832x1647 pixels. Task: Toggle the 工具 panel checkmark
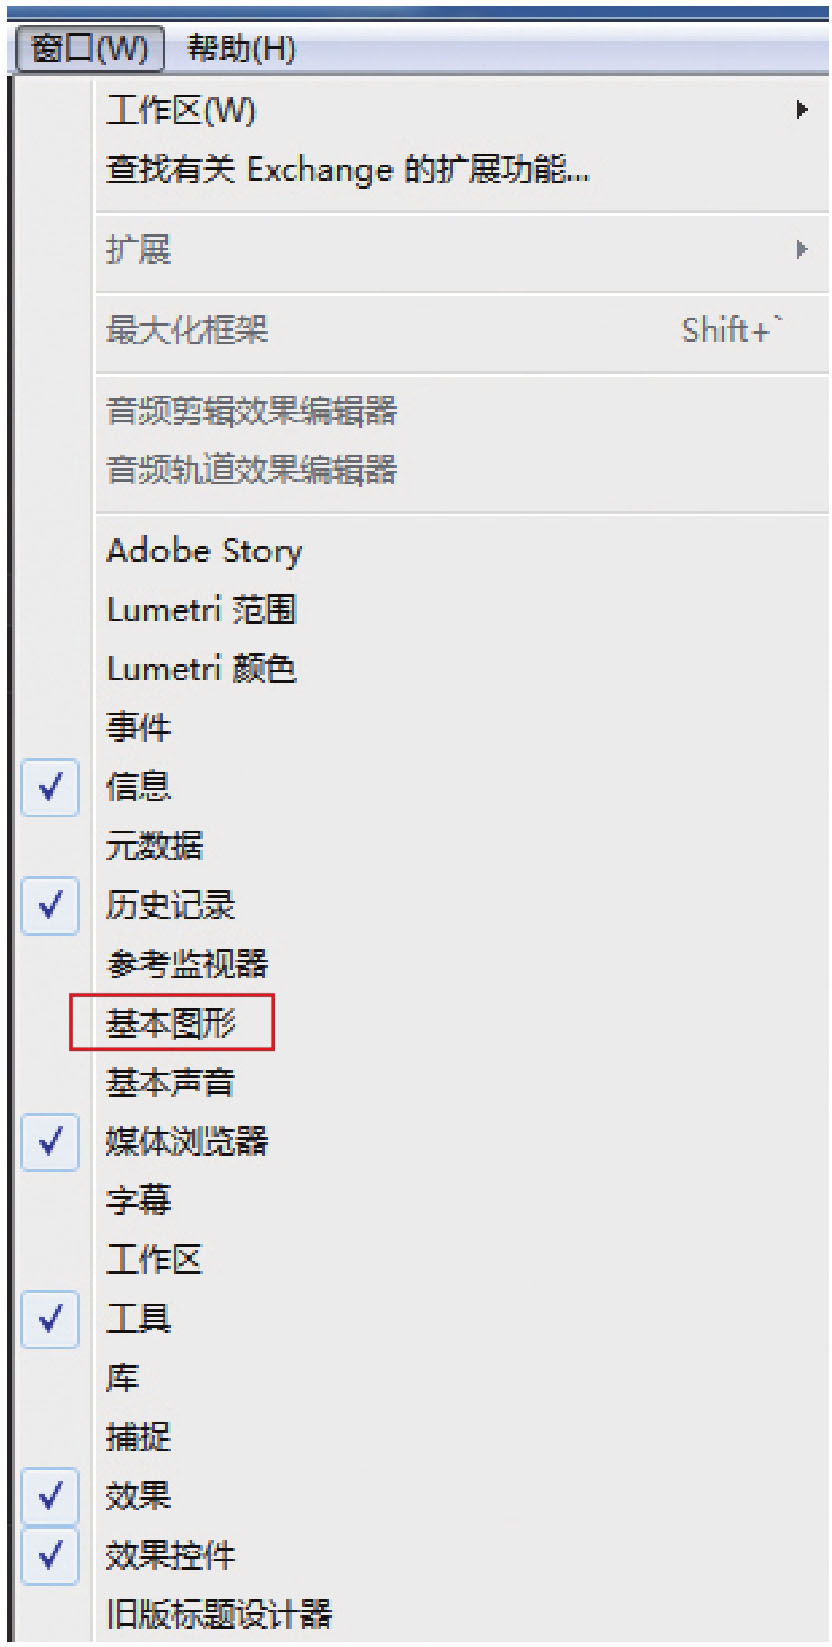pyautogui.click(x=50, y=1319)
